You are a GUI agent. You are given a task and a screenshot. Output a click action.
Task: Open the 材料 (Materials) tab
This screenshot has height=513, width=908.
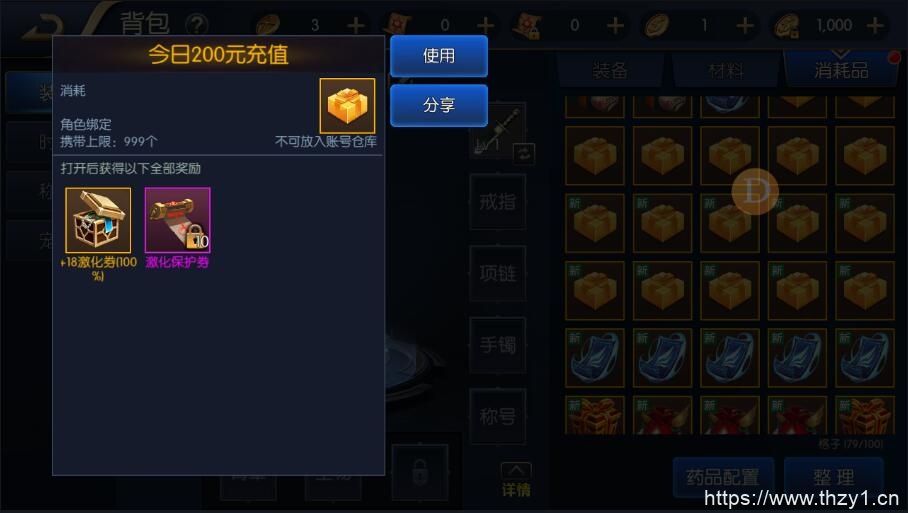click(x=726, y=71)
